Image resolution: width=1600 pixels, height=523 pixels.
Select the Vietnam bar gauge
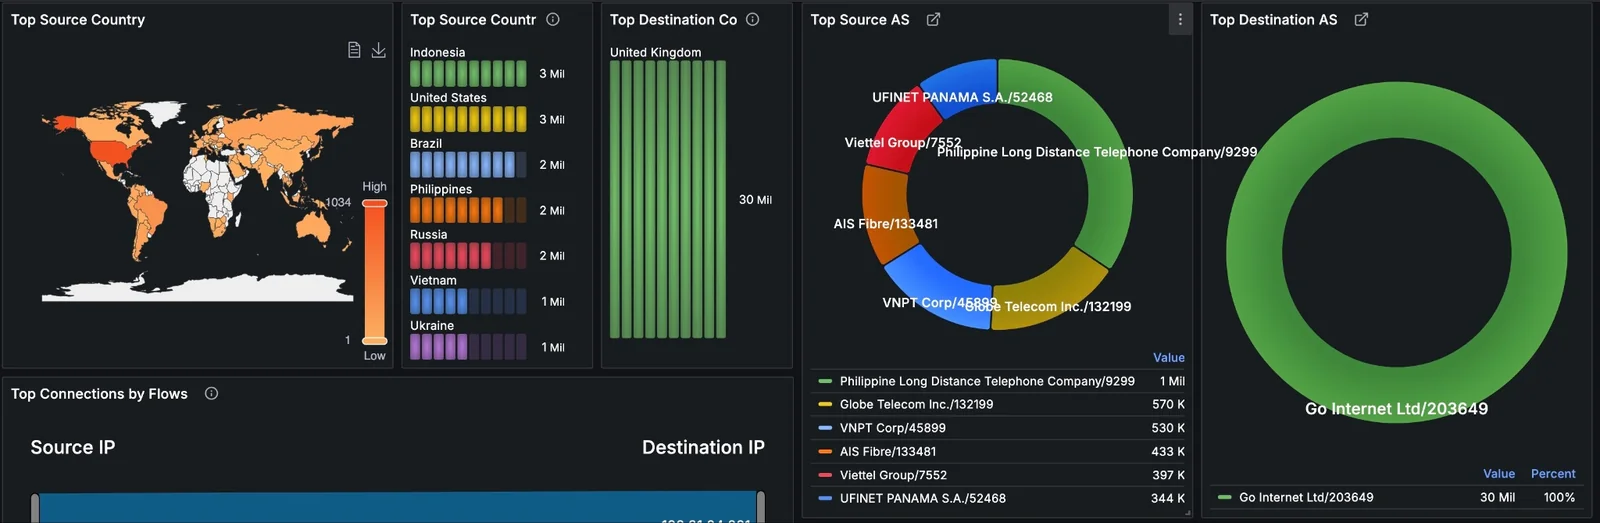tap(468, 301)
